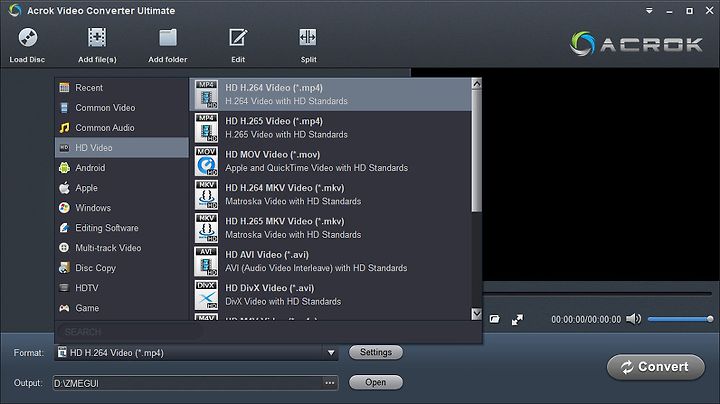Click the Format combo box showing HD H.264
The height and width of the screenshot is (404, 720).
pos(196,353)
